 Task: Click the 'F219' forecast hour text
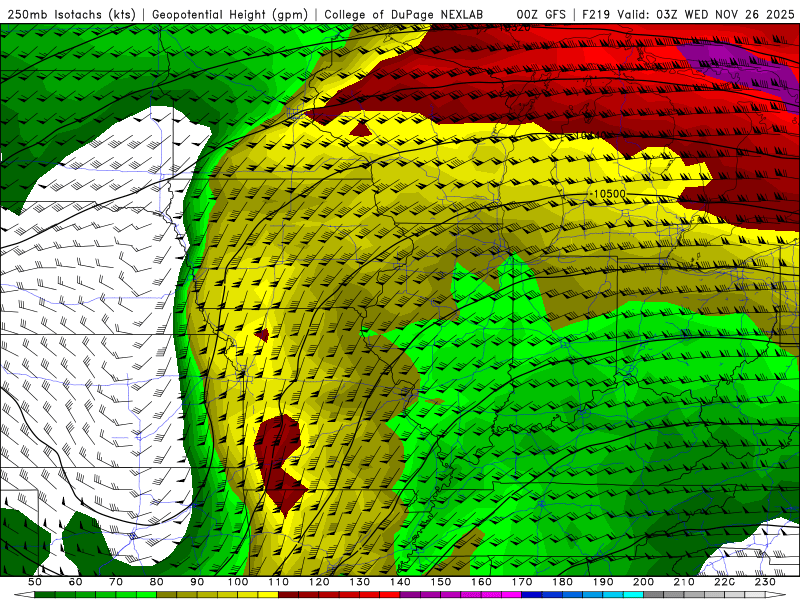[x=596, y=14]
